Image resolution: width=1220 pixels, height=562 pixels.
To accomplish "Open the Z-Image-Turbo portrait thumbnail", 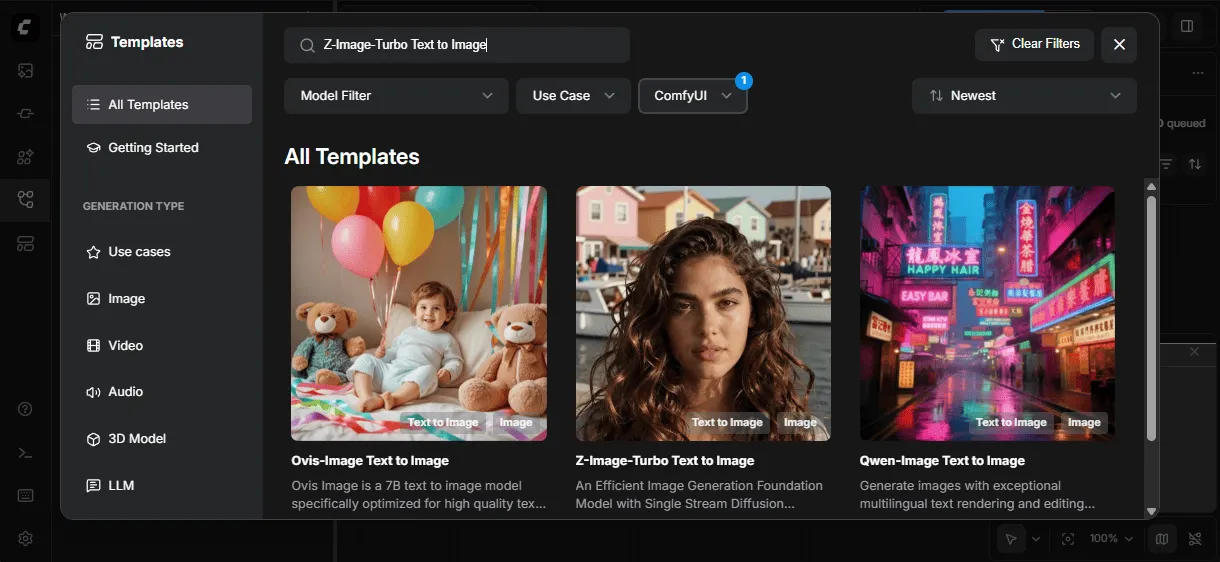I will pos(703,313).
